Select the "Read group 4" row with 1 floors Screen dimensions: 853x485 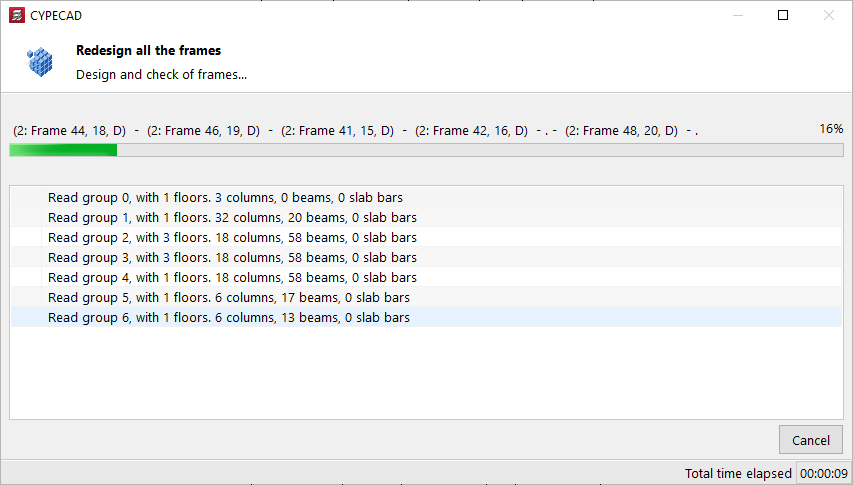pyautogui.click(x=232, y=278)
